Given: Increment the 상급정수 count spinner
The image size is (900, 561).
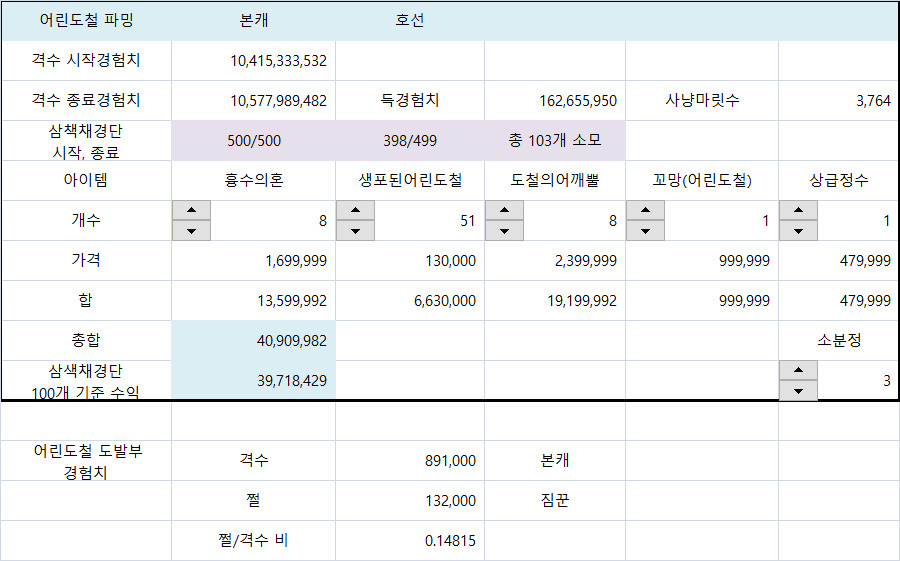Looking at the screenshot, I should (x=797, y=211).
